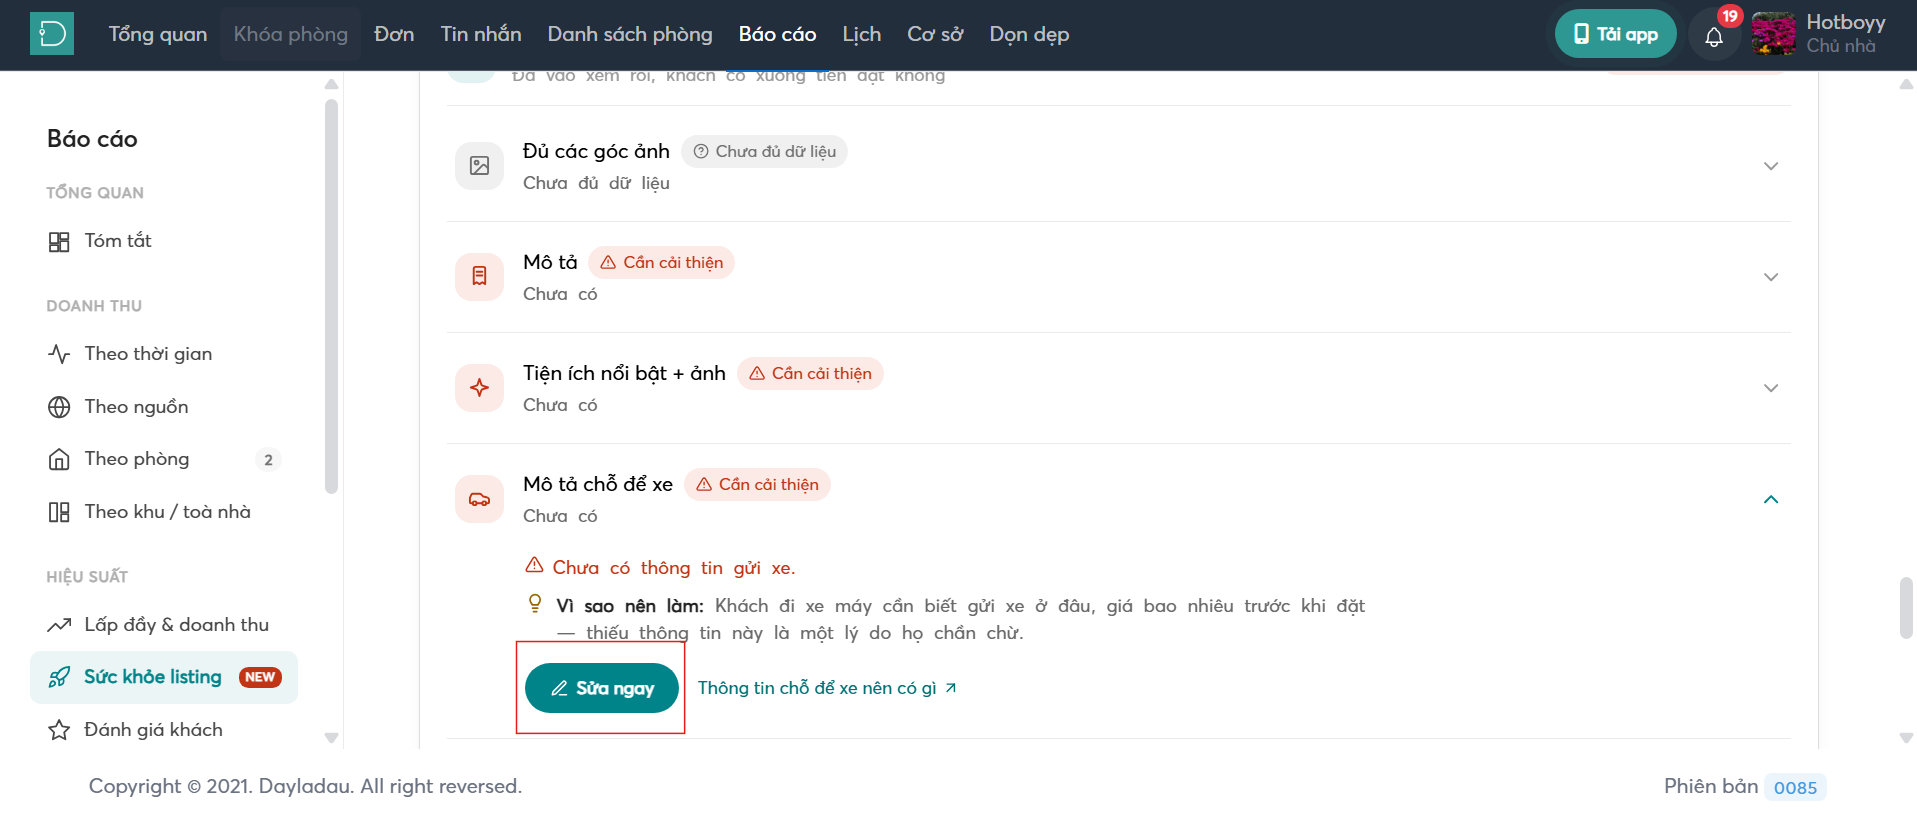
Task: Click the Chưa đủ dữ liệu badge
Action: 764,151
